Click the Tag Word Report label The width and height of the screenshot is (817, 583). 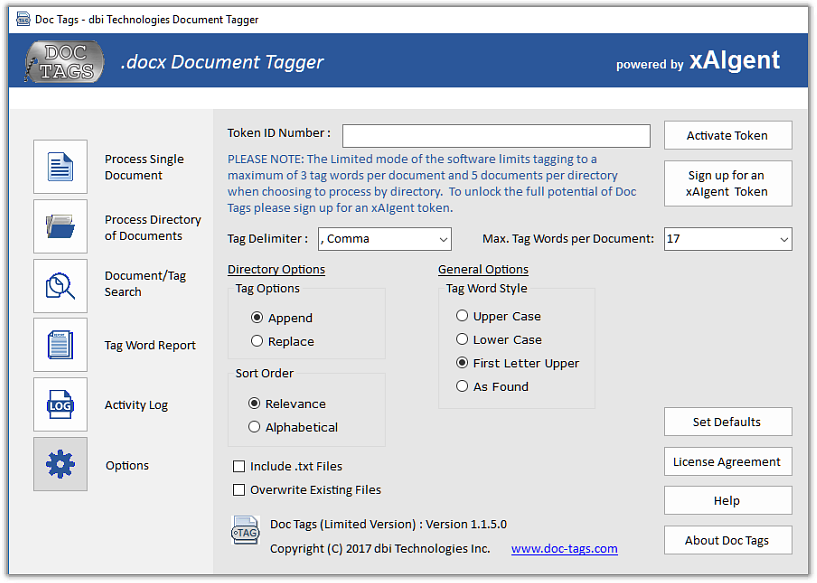coord(150,345)
